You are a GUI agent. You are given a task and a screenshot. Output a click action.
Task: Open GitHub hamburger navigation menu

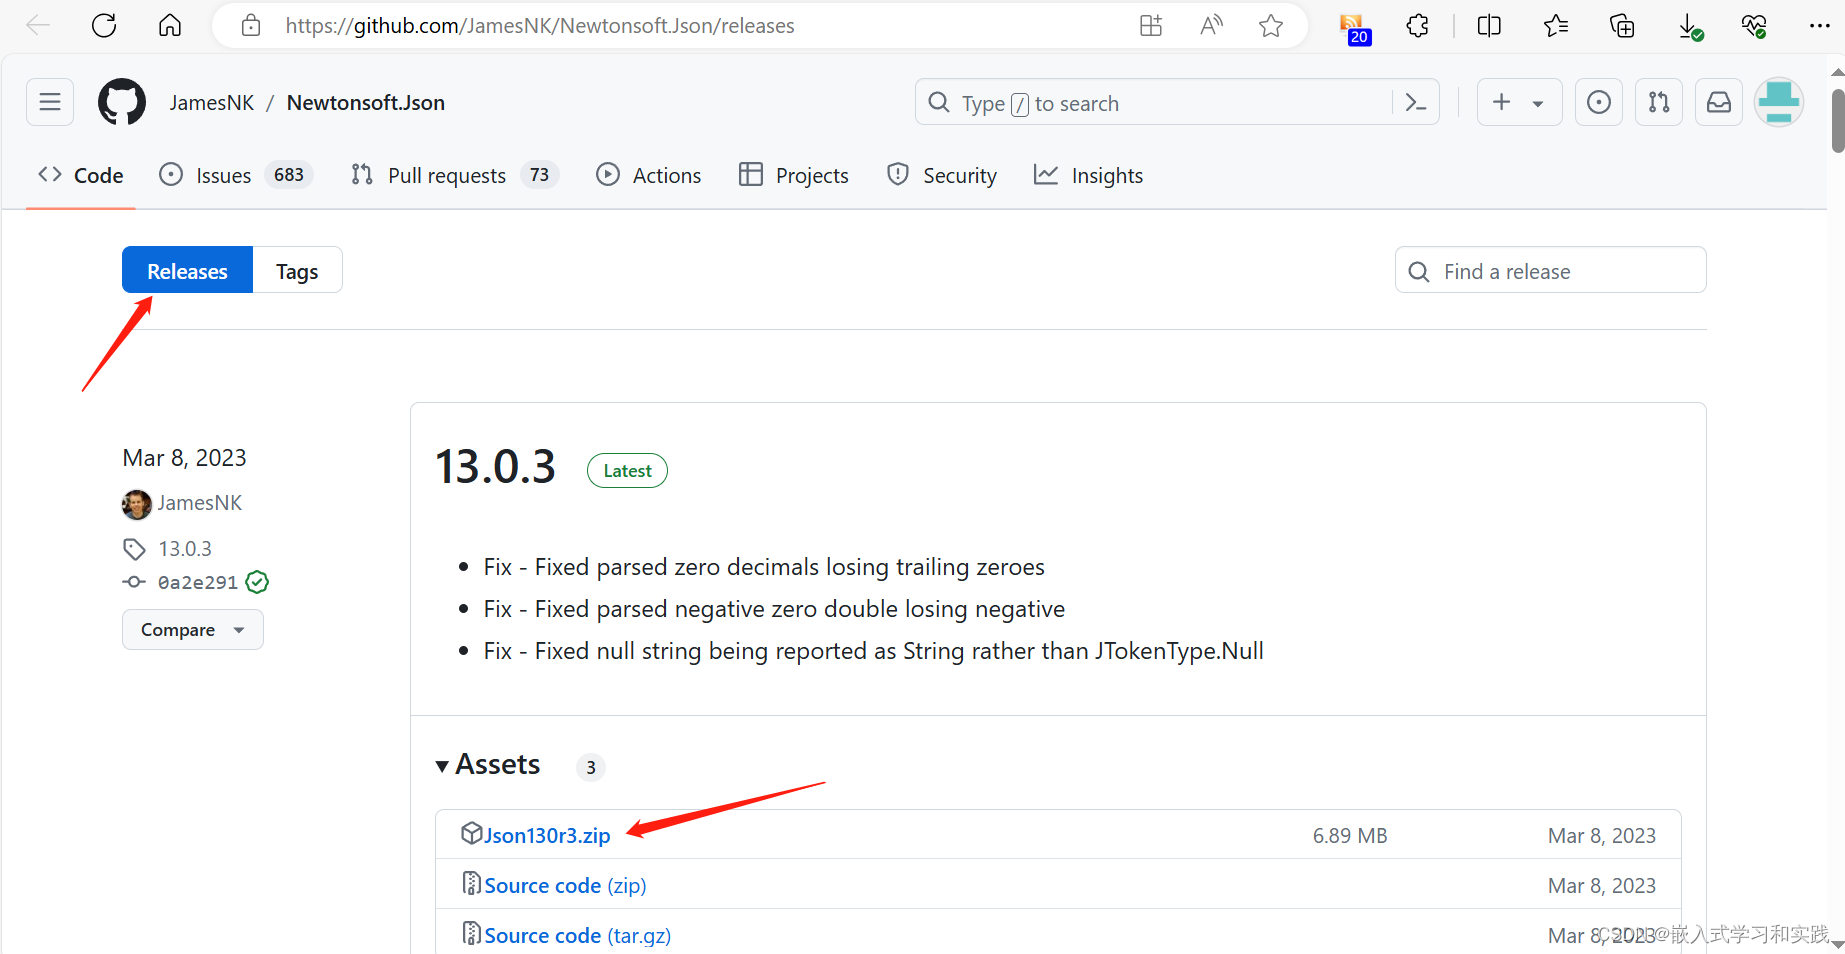(50, 102)
